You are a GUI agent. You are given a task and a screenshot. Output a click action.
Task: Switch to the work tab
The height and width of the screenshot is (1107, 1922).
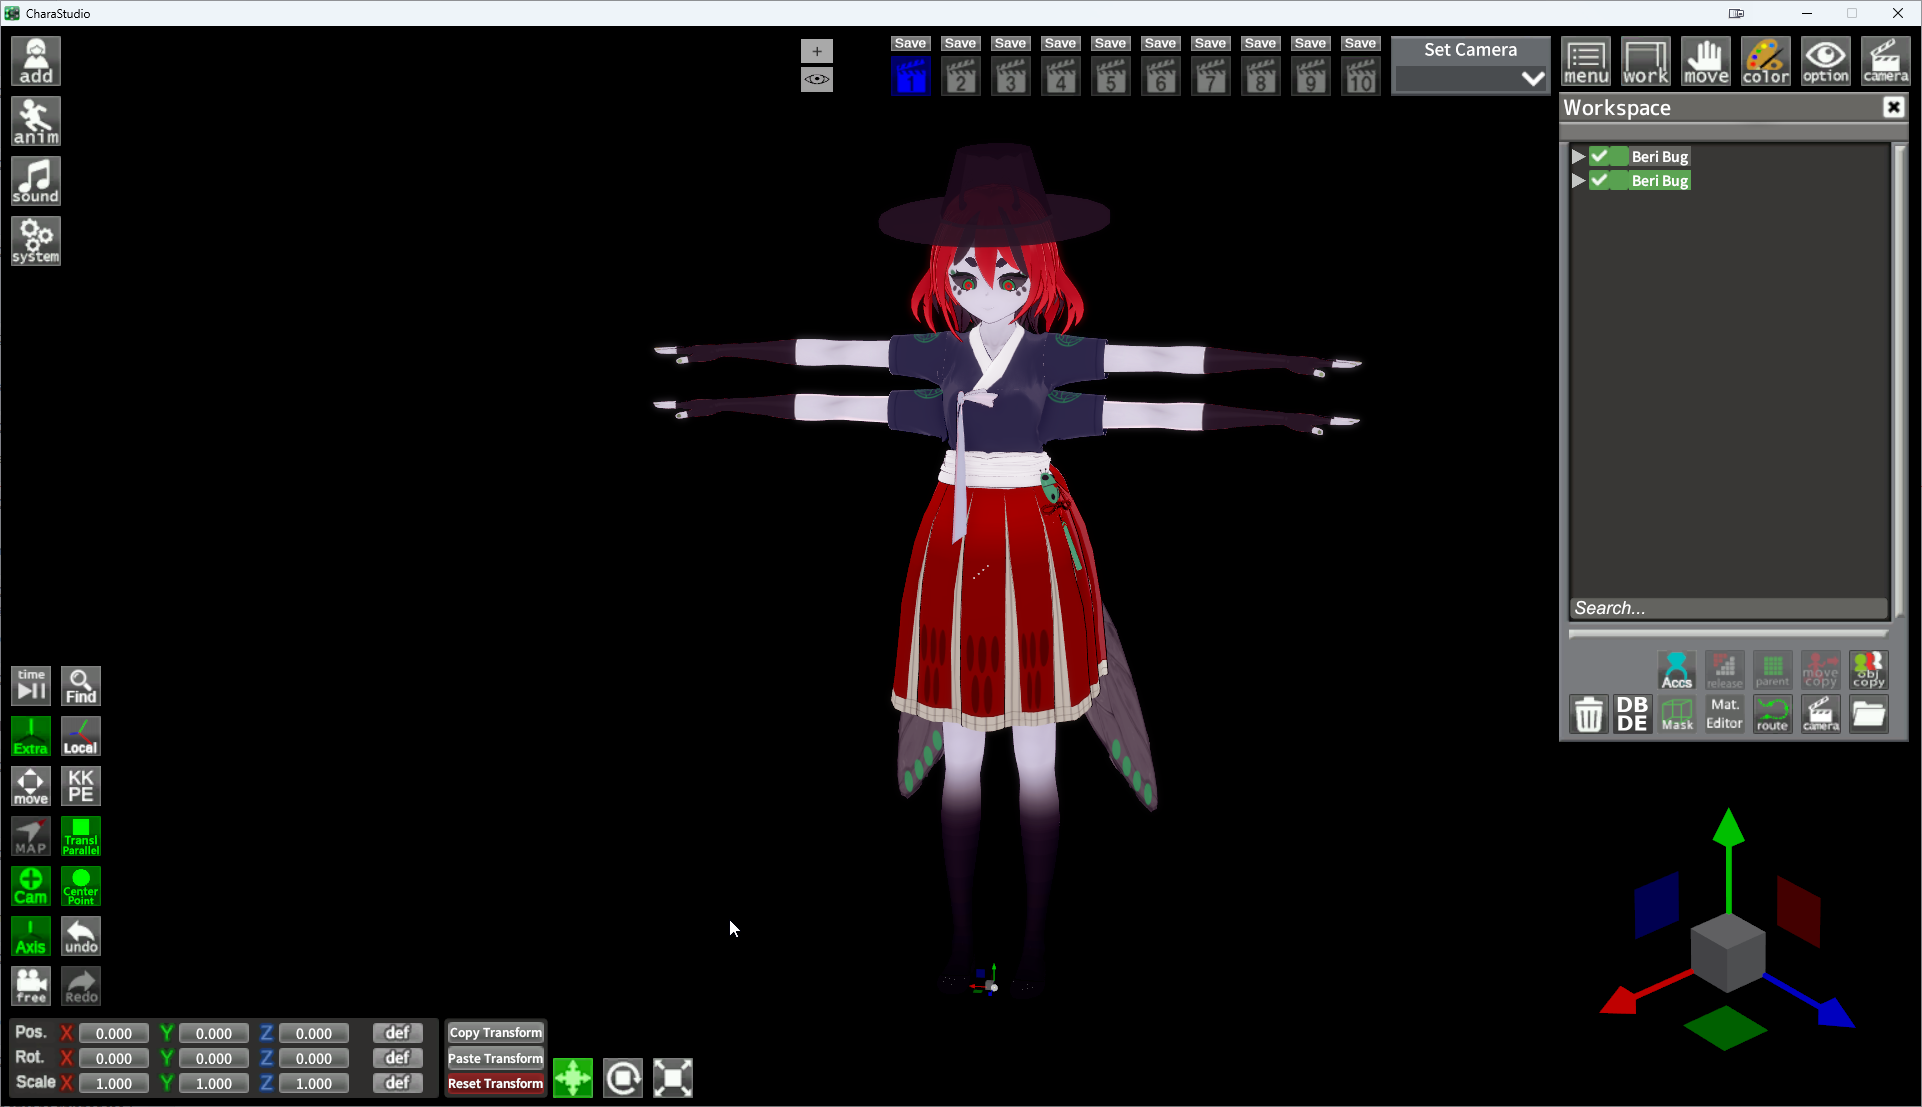click(x=1646, y=62)
